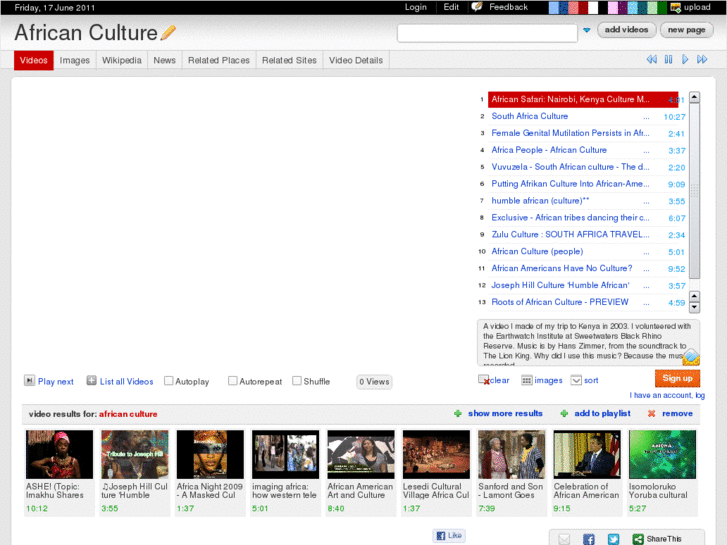The image size is (727, 545).
Task: Open the dropdown arrow beside search box
Action: click(x=587, y=31)
